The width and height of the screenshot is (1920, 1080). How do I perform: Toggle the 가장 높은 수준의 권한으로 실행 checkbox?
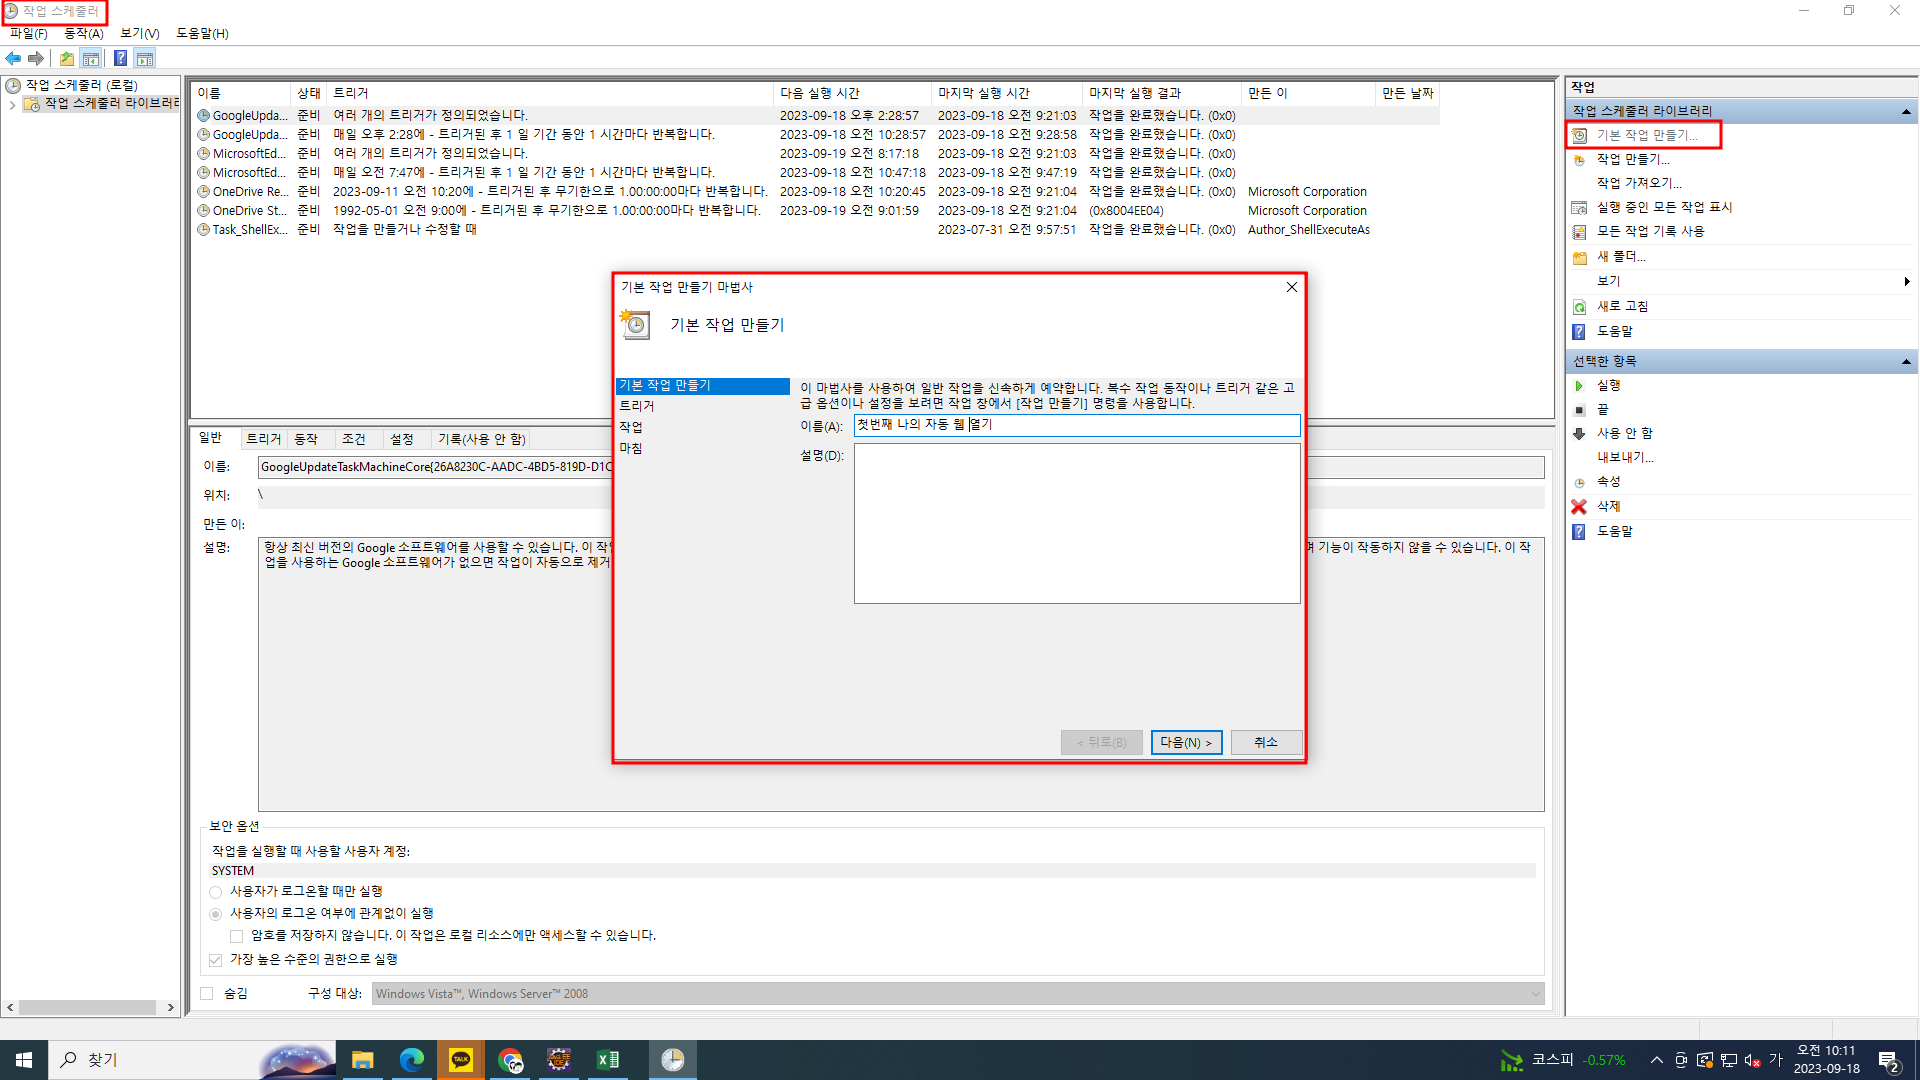click(215, 960)
